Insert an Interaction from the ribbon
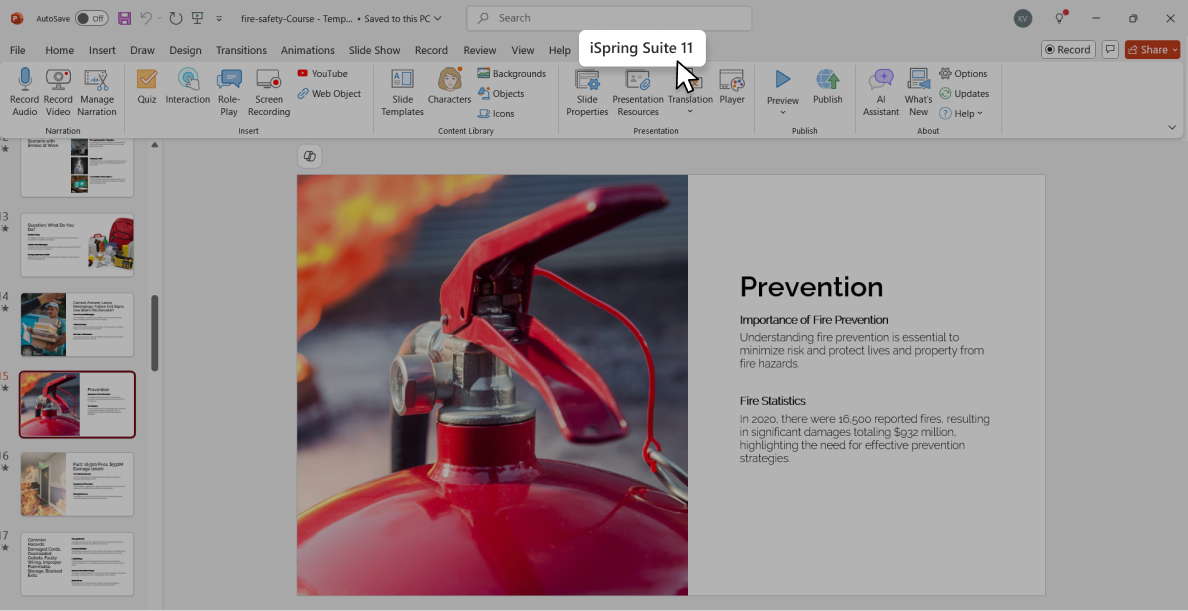 pos(188,80)
